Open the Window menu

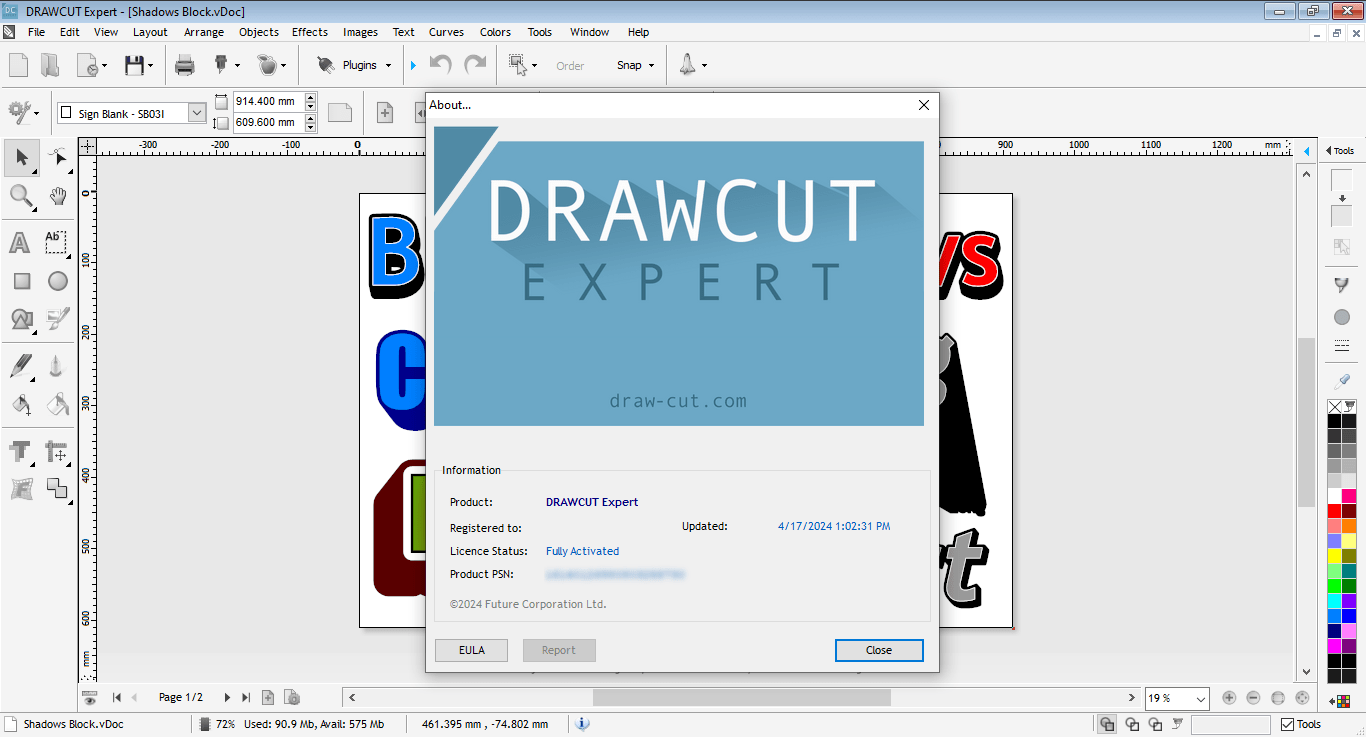[589, 32]
